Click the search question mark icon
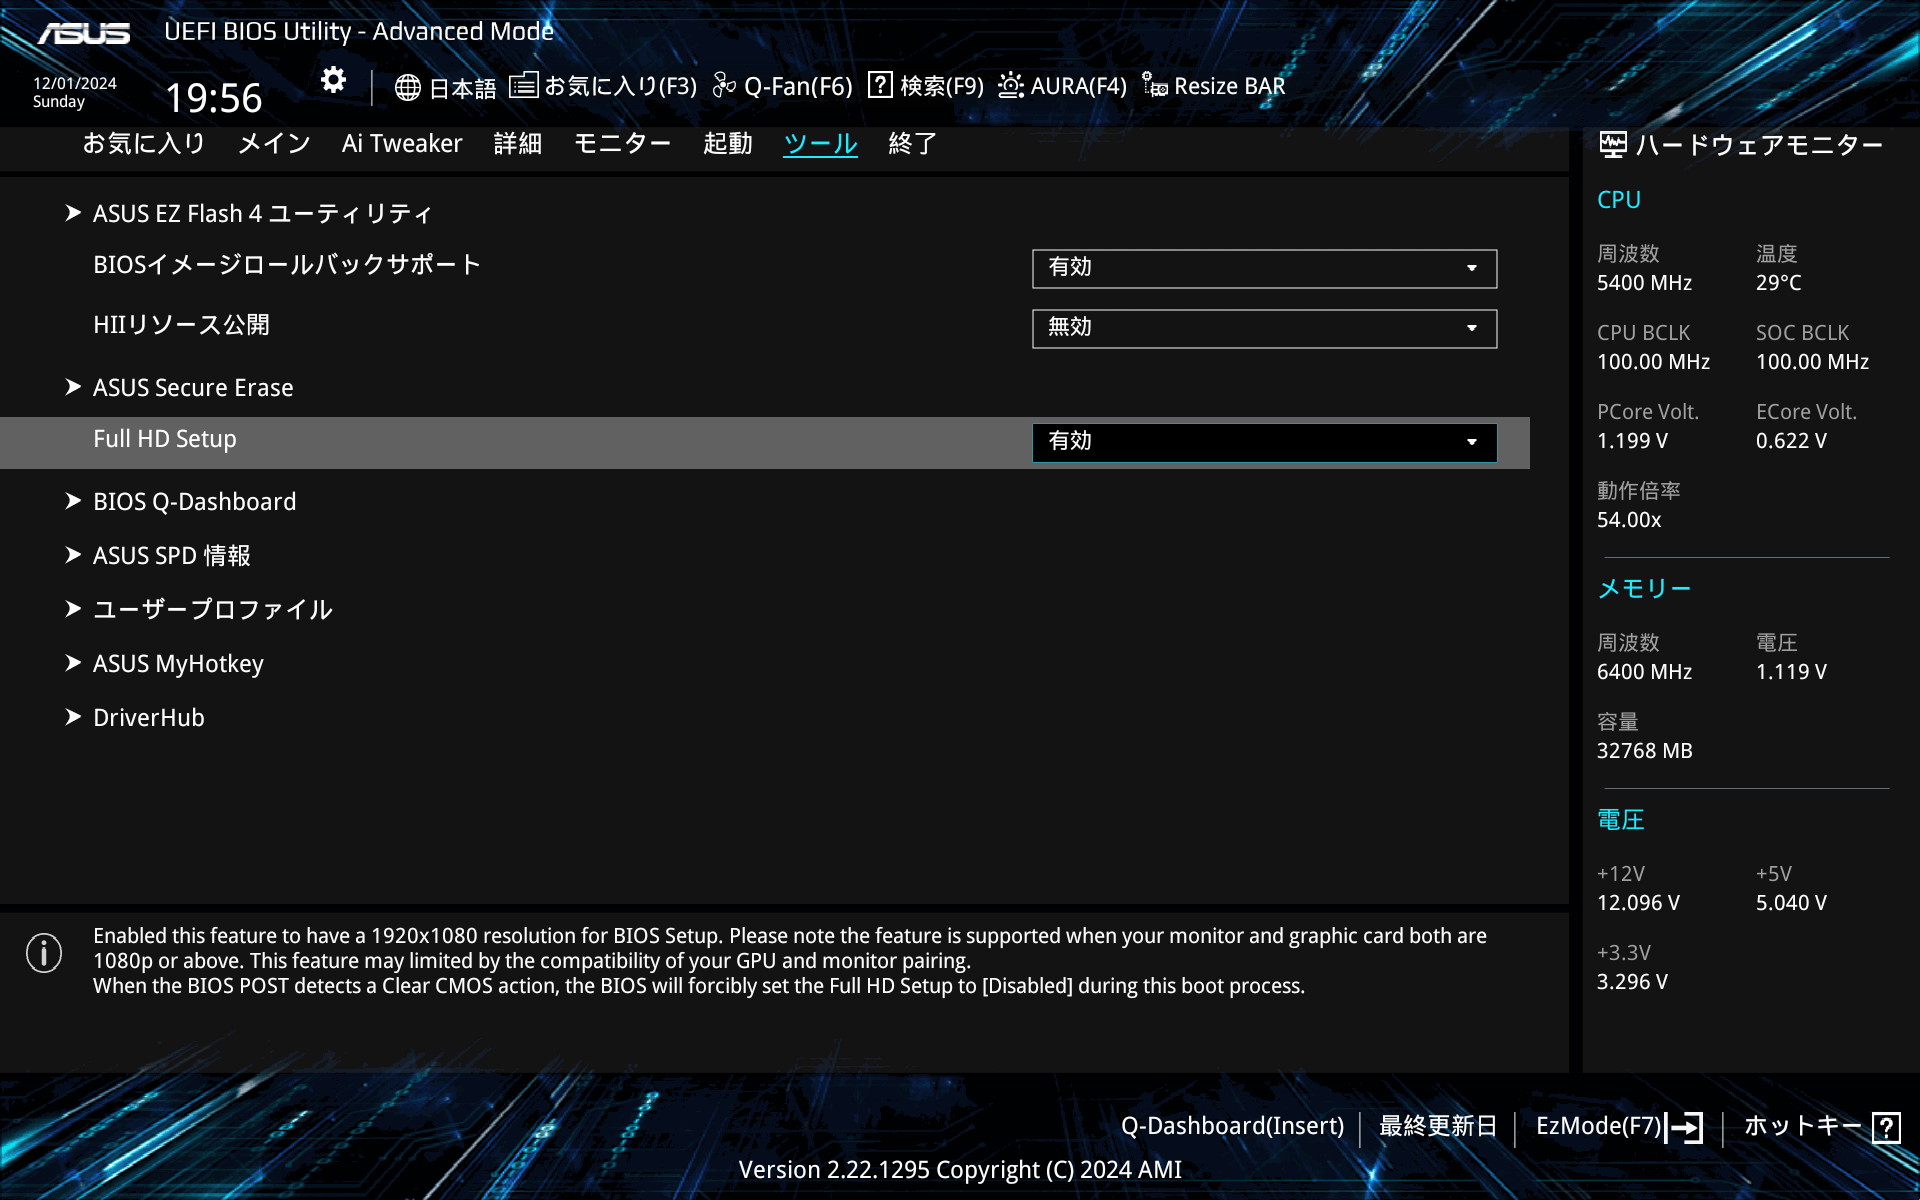 pyautogui.click(x=880, y=85)
